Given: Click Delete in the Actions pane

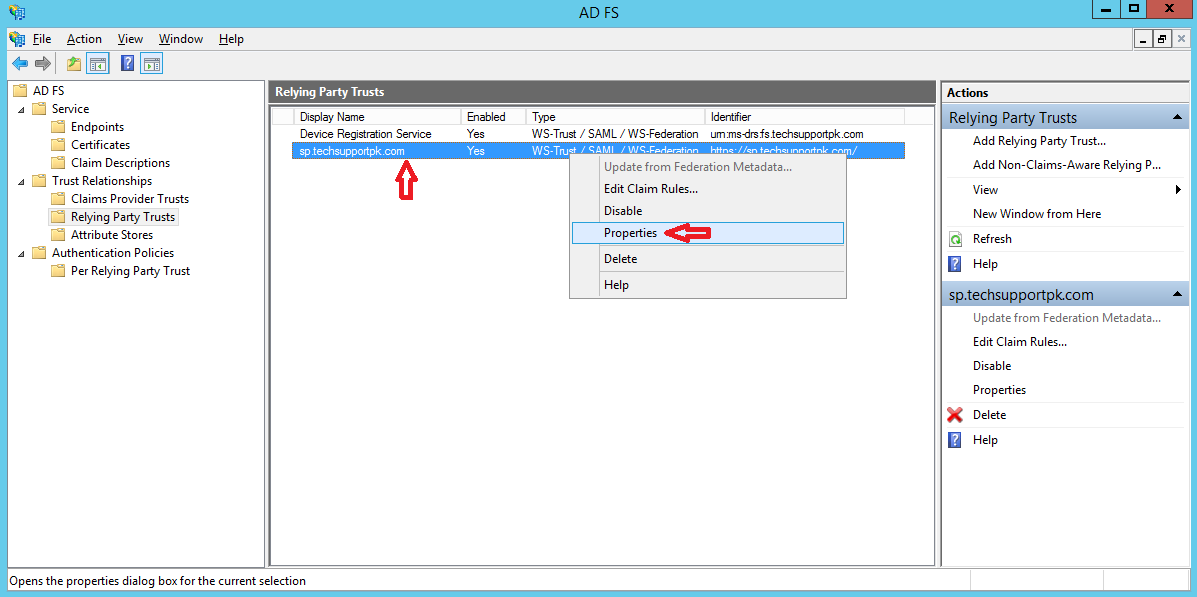Looking at the screenshot, I should click(x=989, y=415).
